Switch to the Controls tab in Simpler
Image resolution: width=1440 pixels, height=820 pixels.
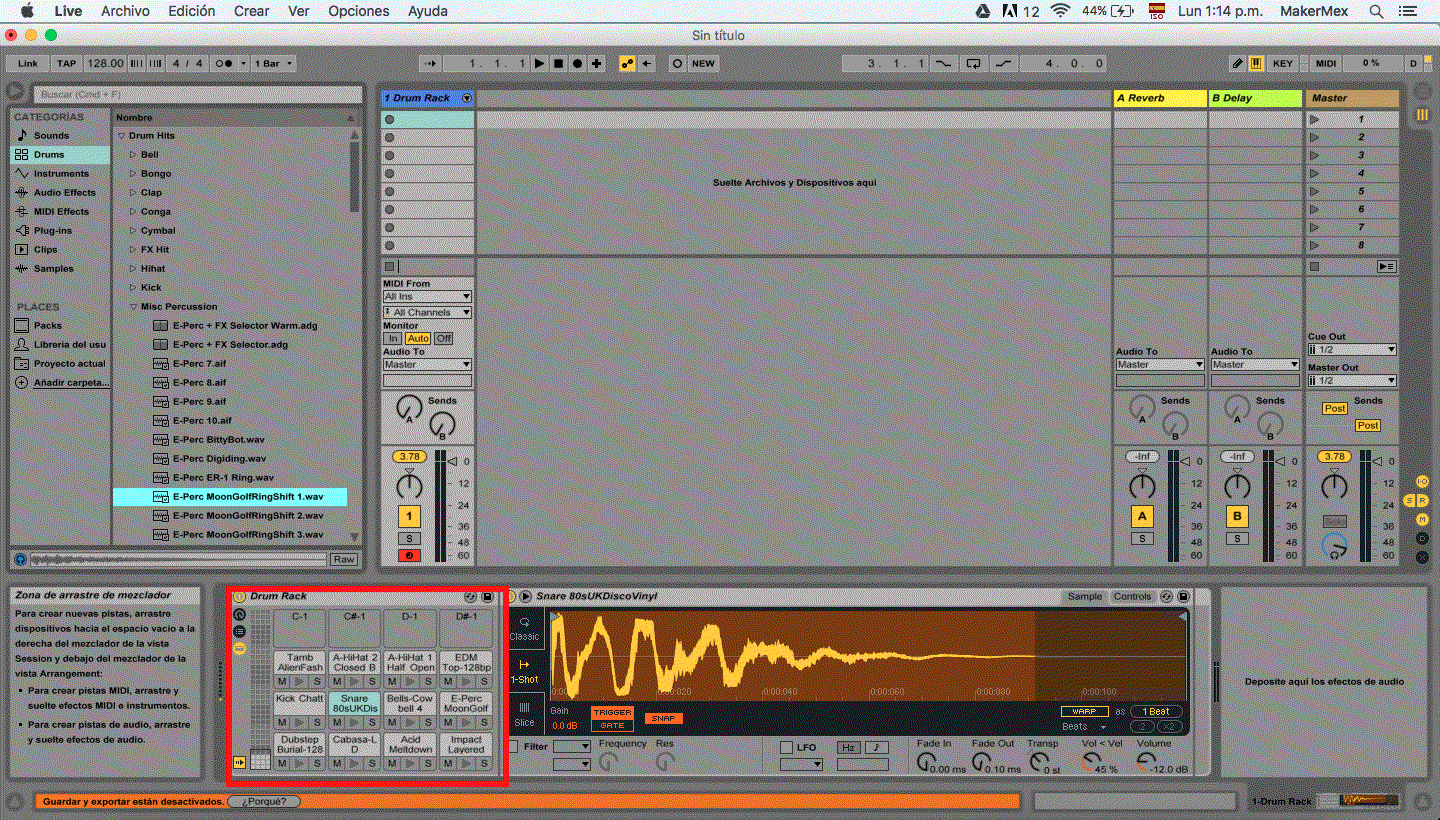(1132, 597)
